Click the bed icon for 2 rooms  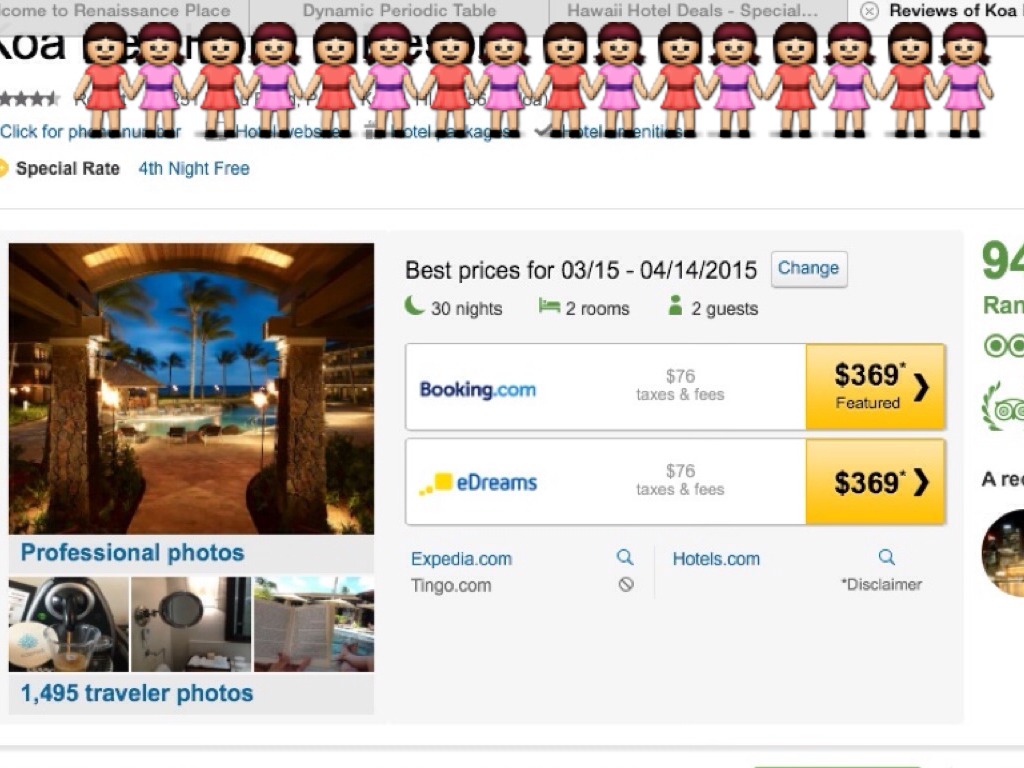point(549,306)
